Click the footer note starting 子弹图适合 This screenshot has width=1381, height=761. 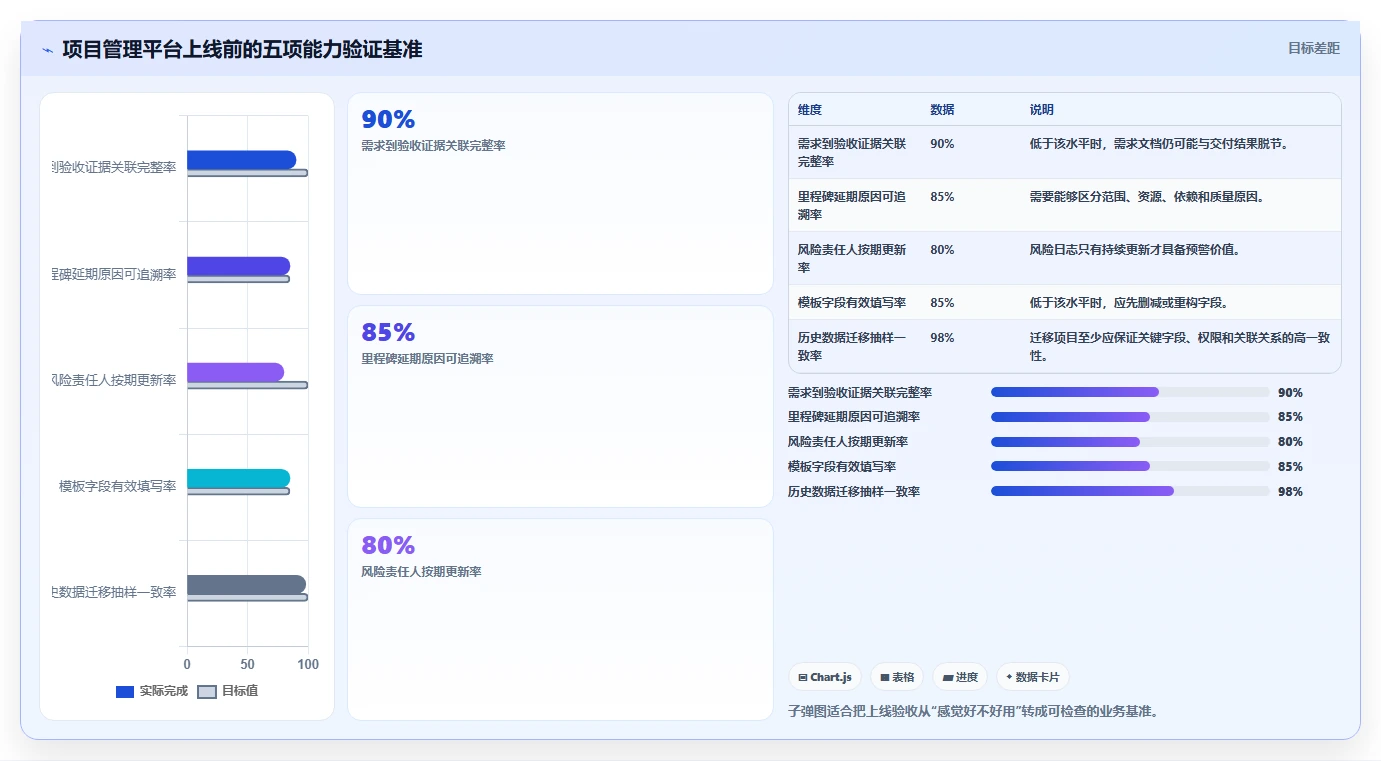tap(973, 712)
